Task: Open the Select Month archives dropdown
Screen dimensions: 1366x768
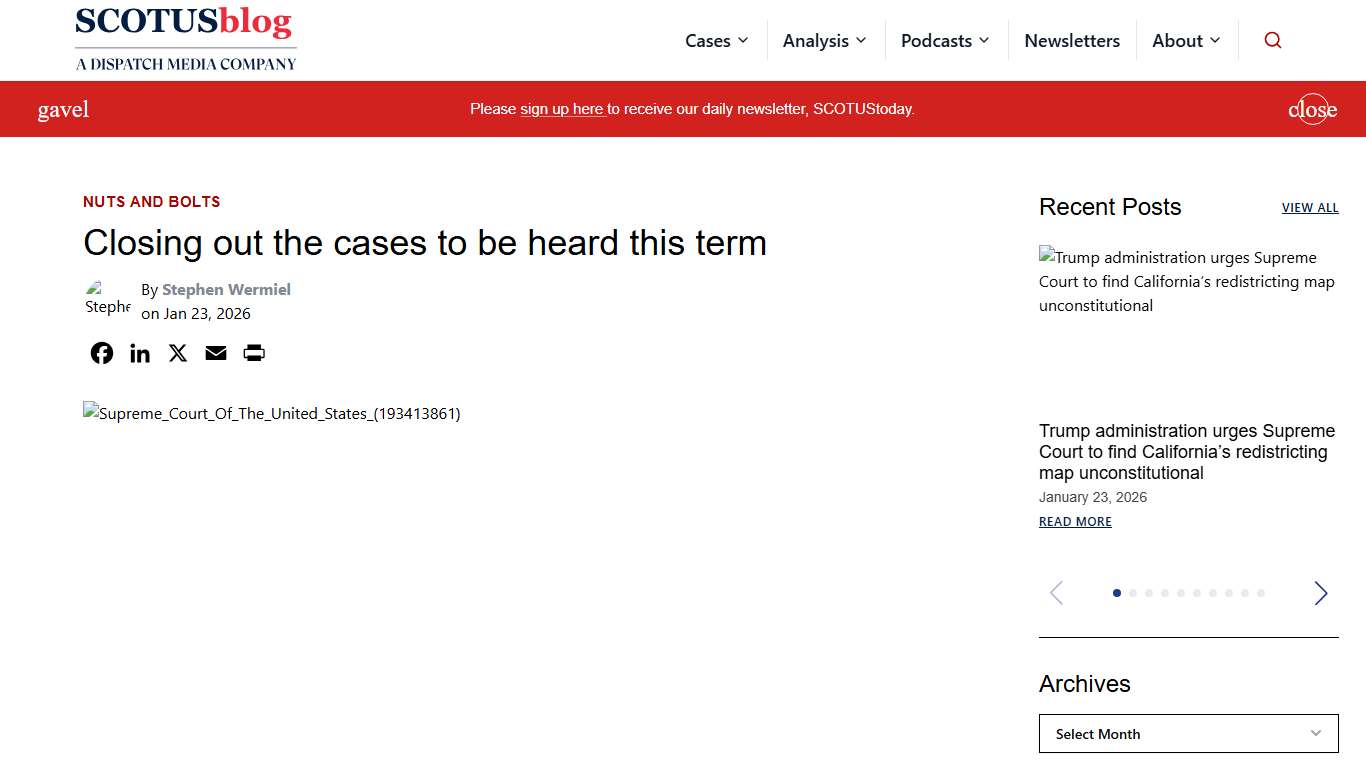Action: point(1188,733)
